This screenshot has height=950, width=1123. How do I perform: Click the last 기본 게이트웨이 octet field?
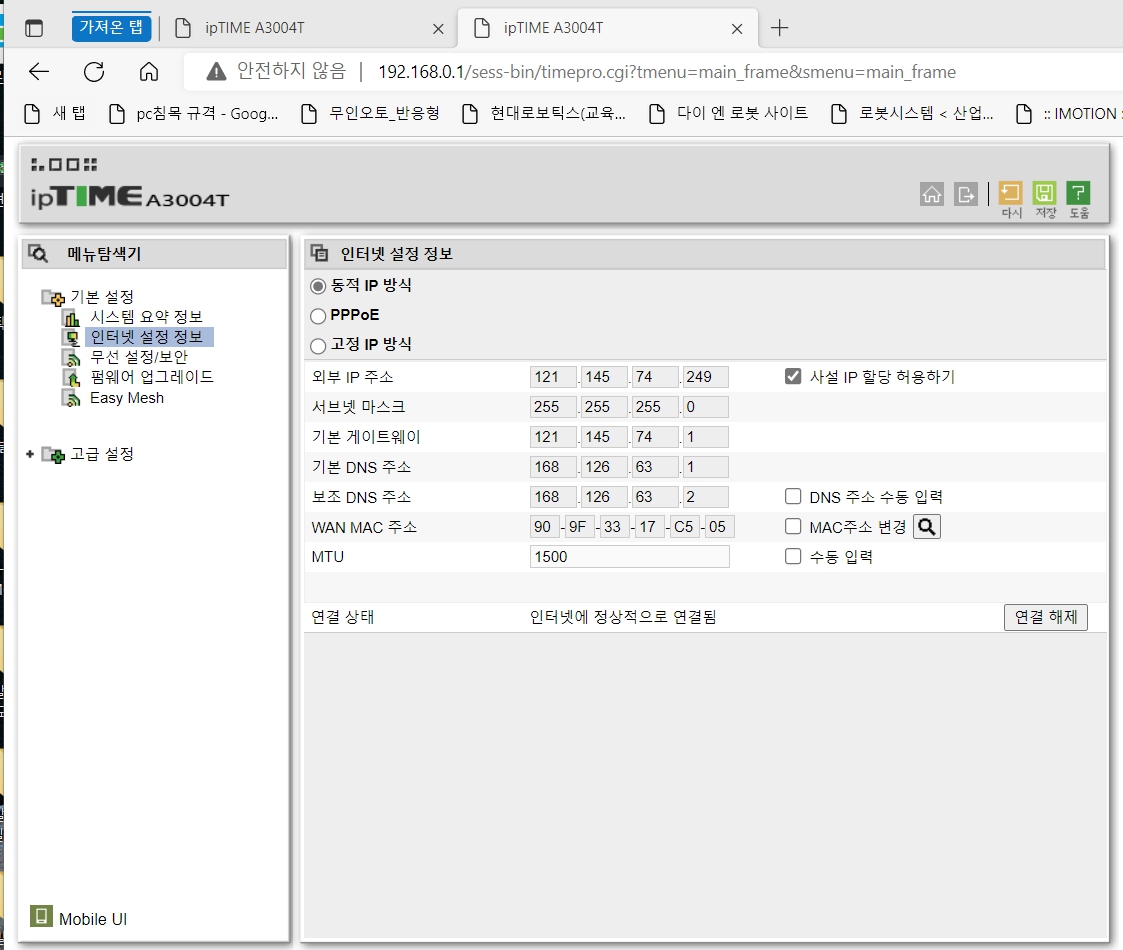point(705,436)
